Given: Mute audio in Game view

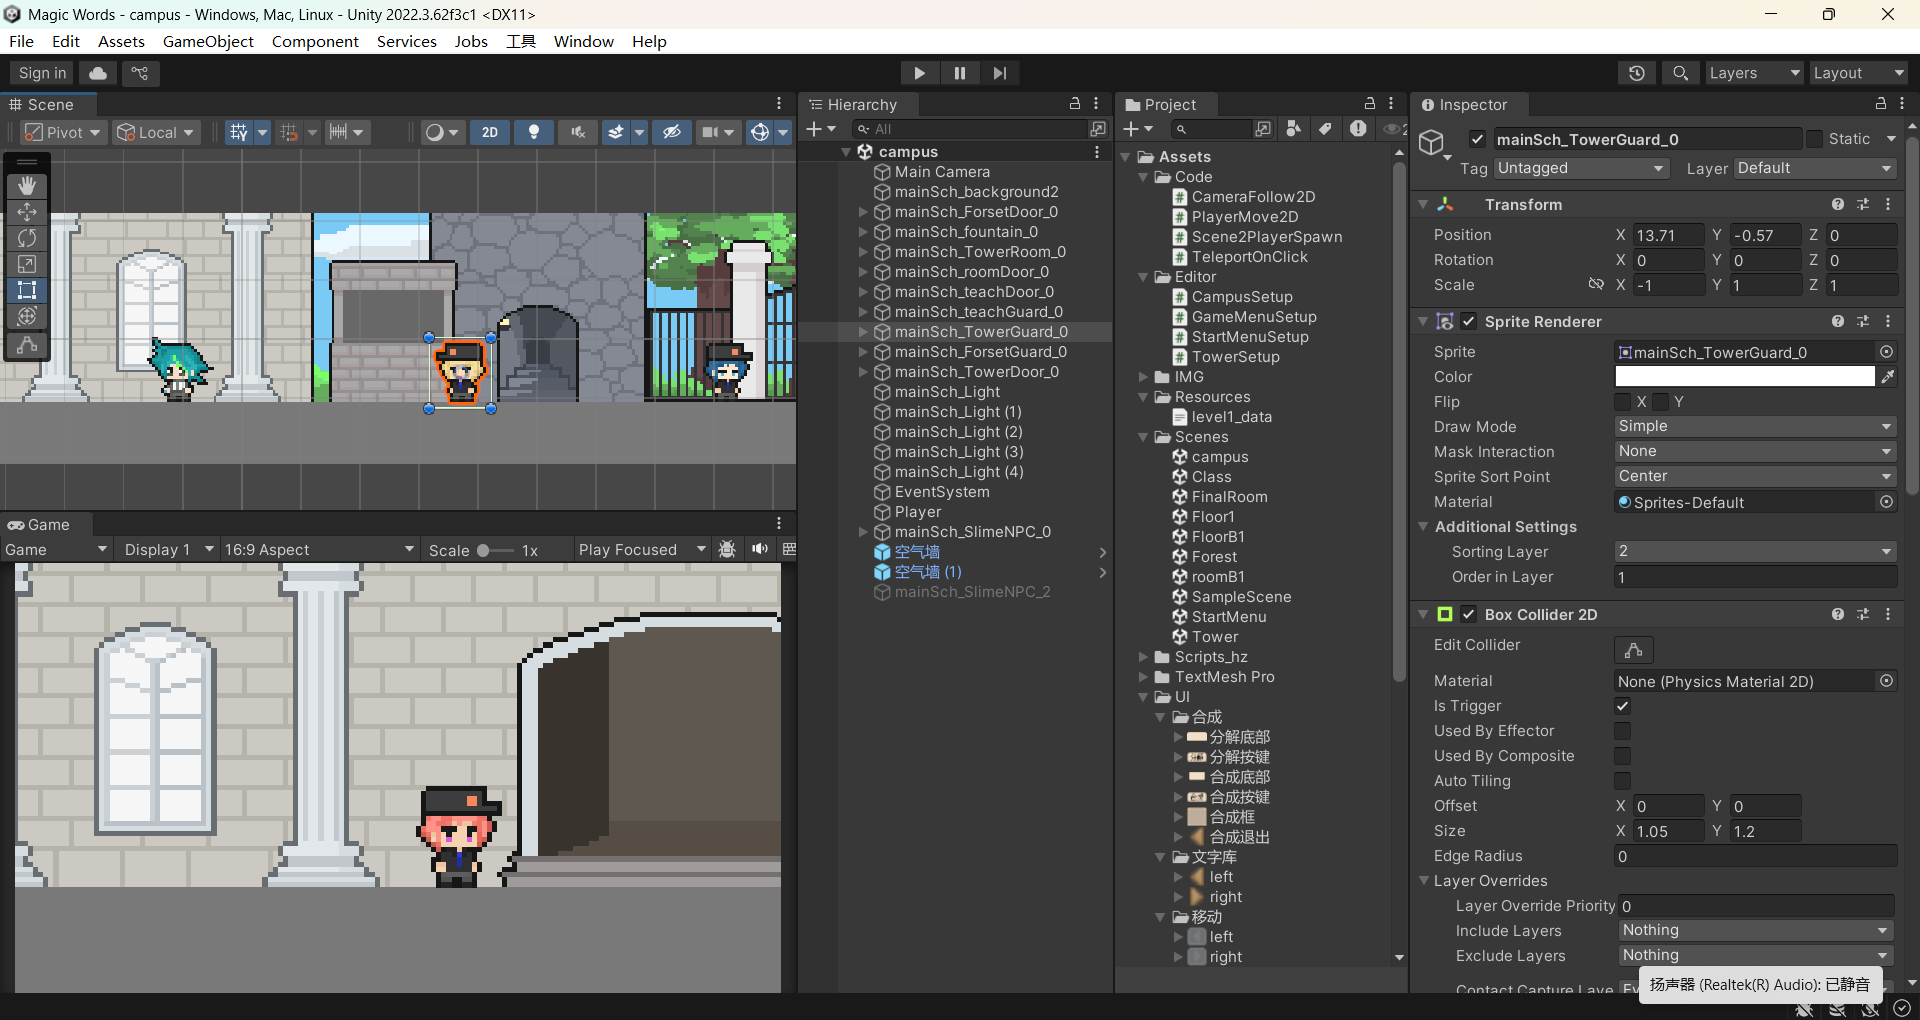Looking at the screenshot, I should pyautogui.click(x=760, y=549).
